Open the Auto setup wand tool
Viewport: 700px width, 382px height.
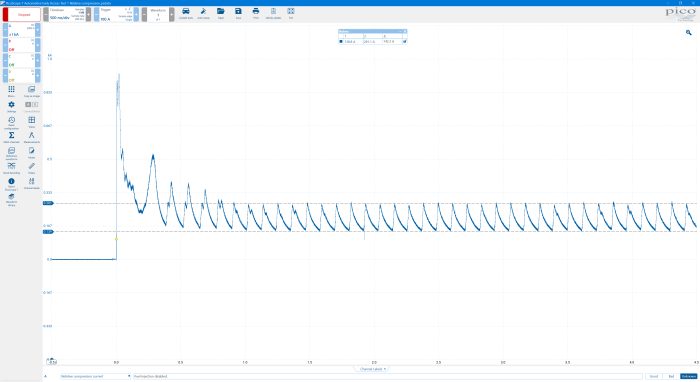point(203,13)
